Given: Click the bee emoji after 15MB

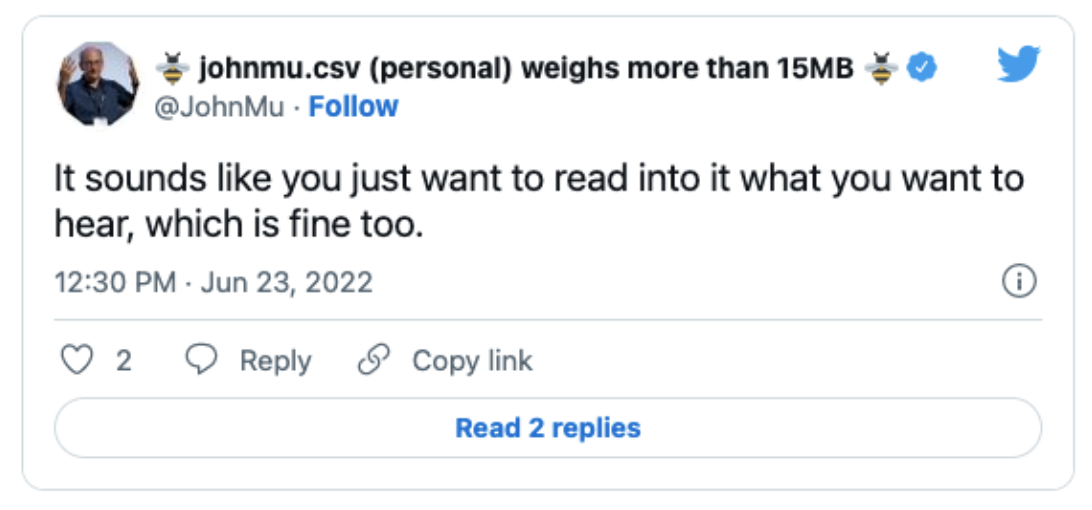Looking at the screenshot, I should point(882,69).
